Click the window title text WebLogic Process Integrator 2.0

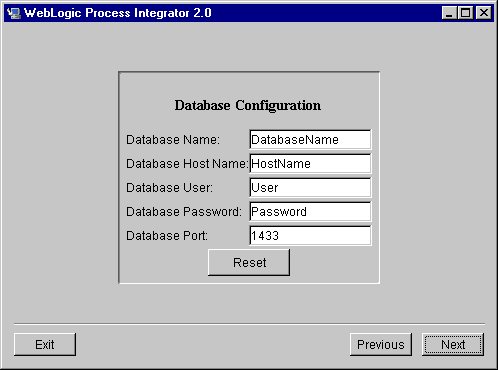pyautogui.click(x=118, y=13)
